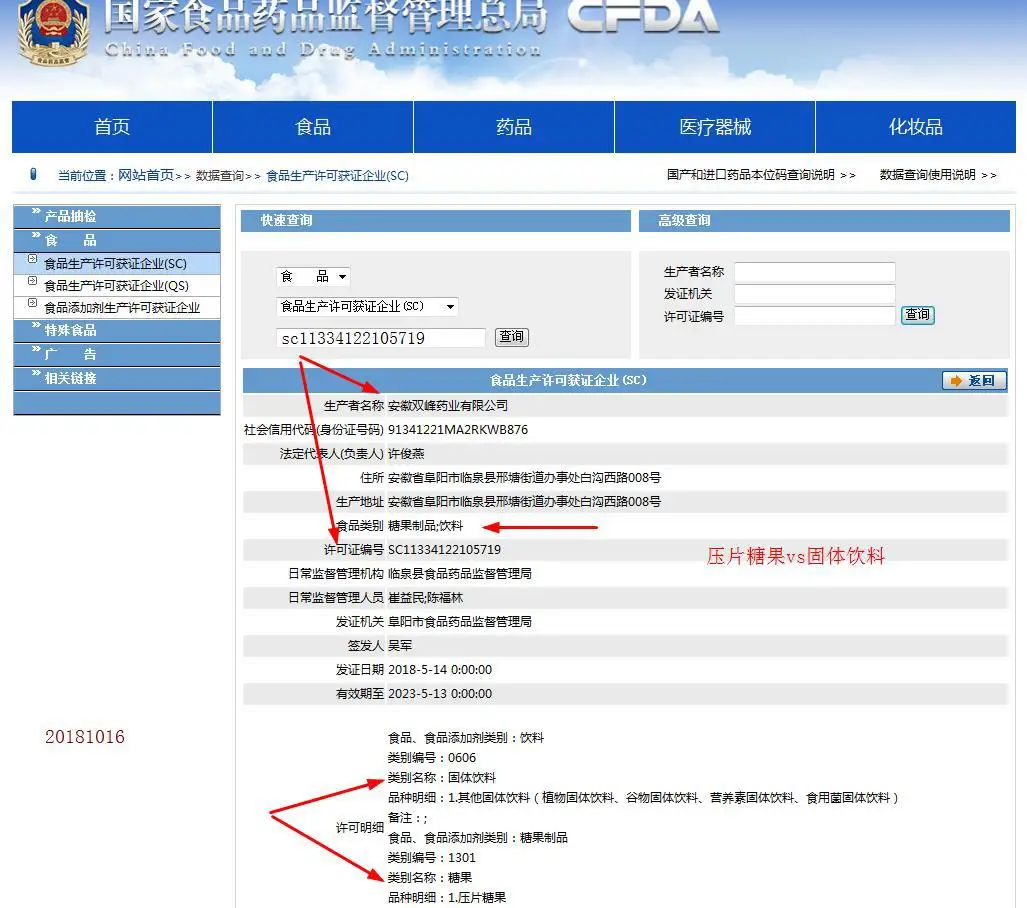Open the 医疗器械 navigation tab
Image resolution: width=1027 pixels, height=908 pixels.
point(715,127)
